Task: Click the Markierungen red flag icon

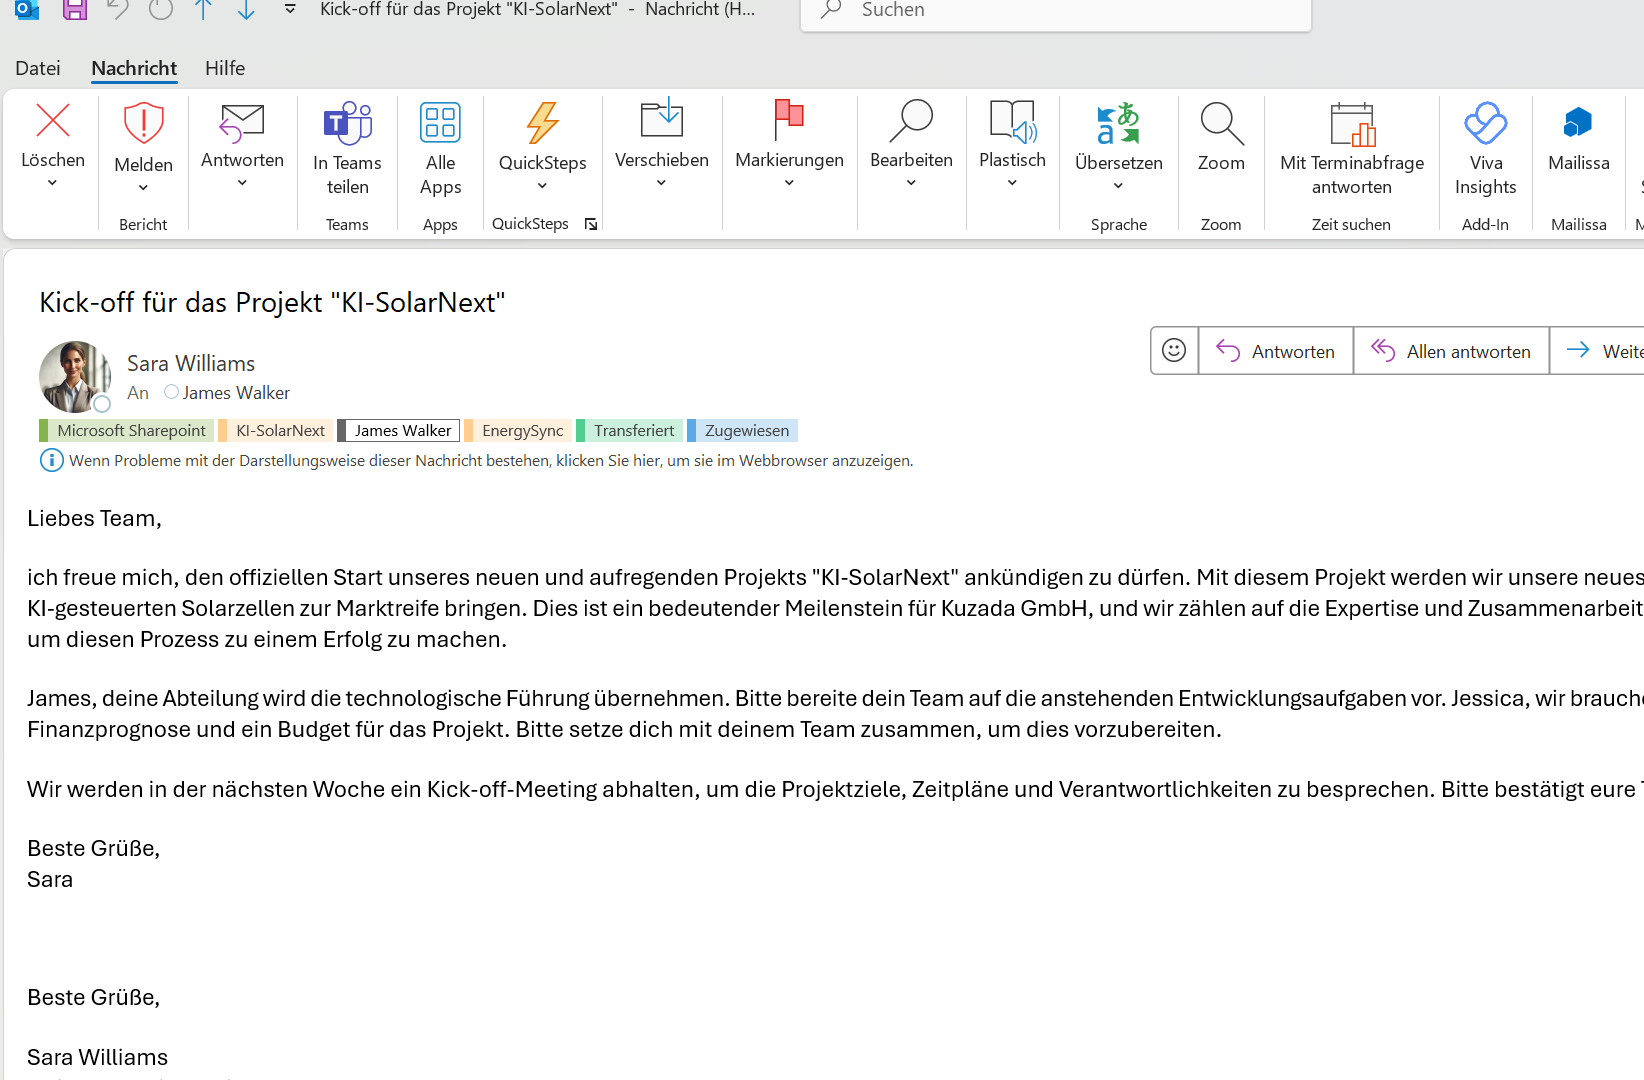Action: [x=789, y=119]
